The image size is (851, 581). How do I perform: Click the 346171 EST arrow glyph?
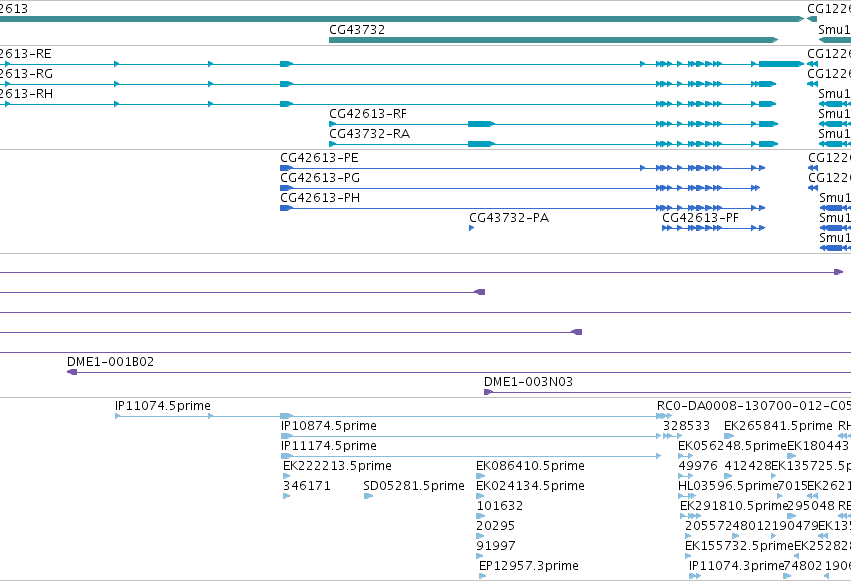click(x=286, y=496)
